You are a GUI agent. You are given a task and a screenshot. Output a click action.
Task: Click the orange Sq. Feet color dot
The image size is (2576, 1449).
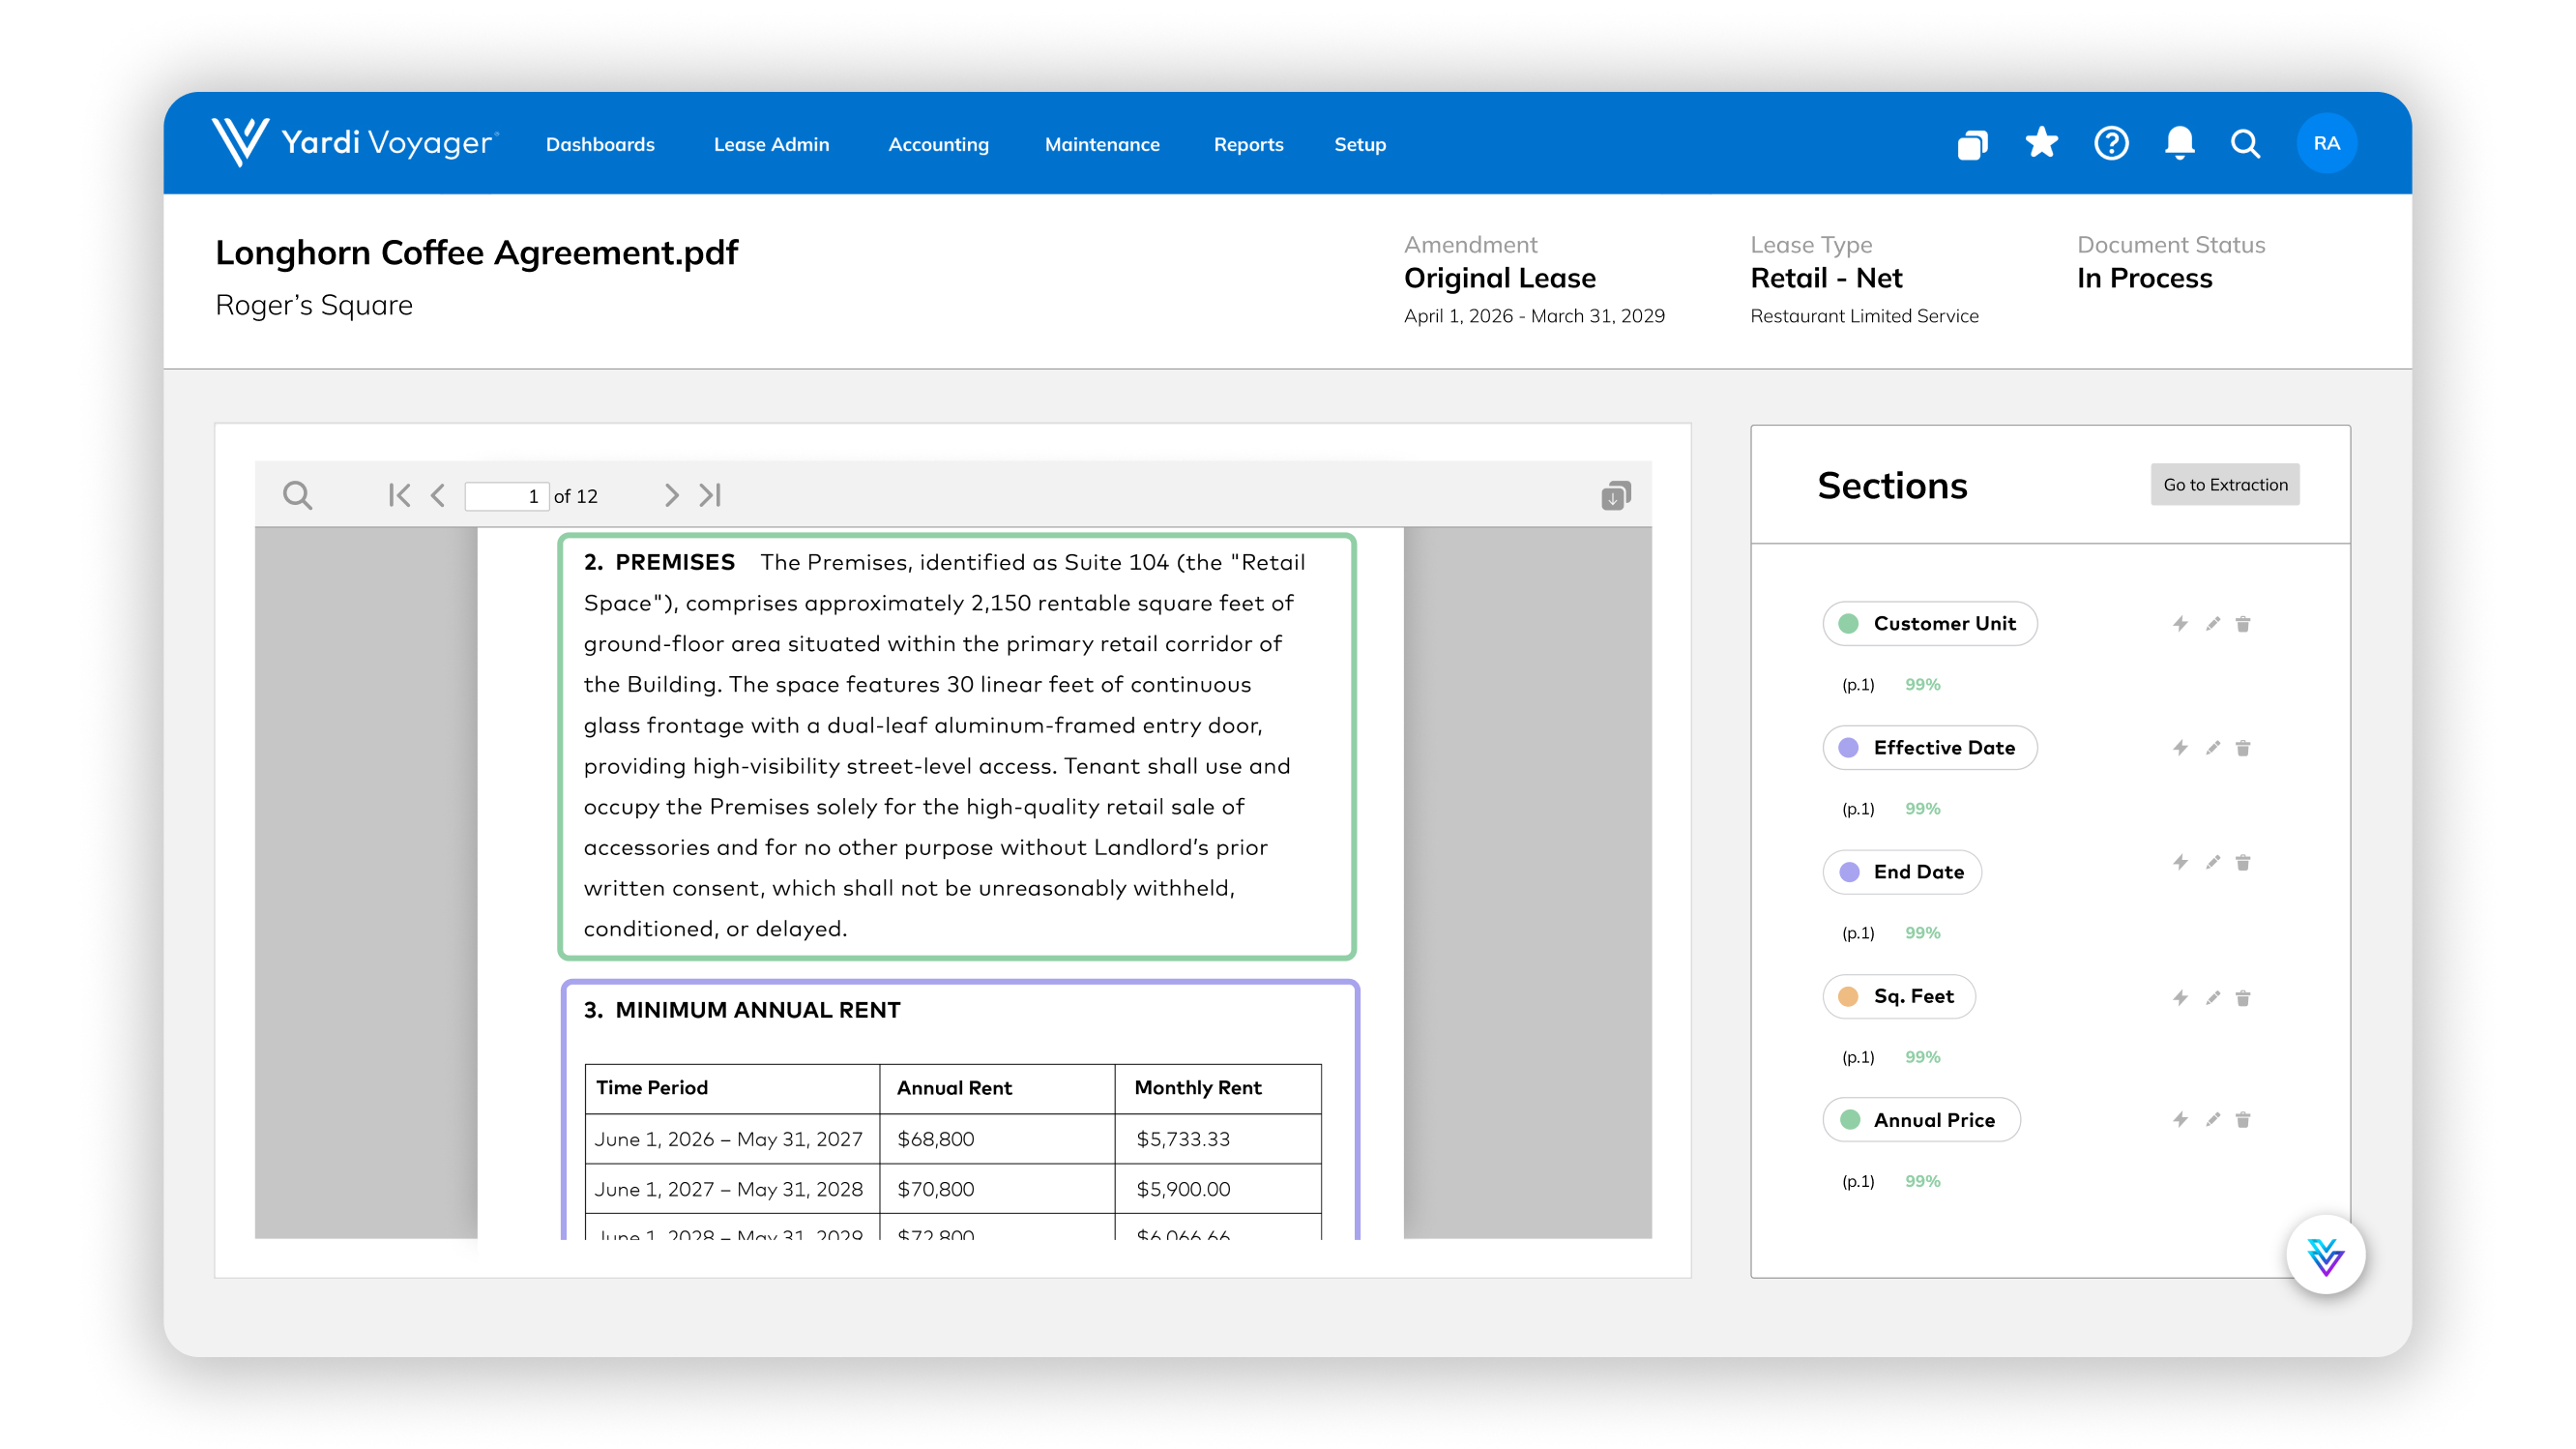1848,996
